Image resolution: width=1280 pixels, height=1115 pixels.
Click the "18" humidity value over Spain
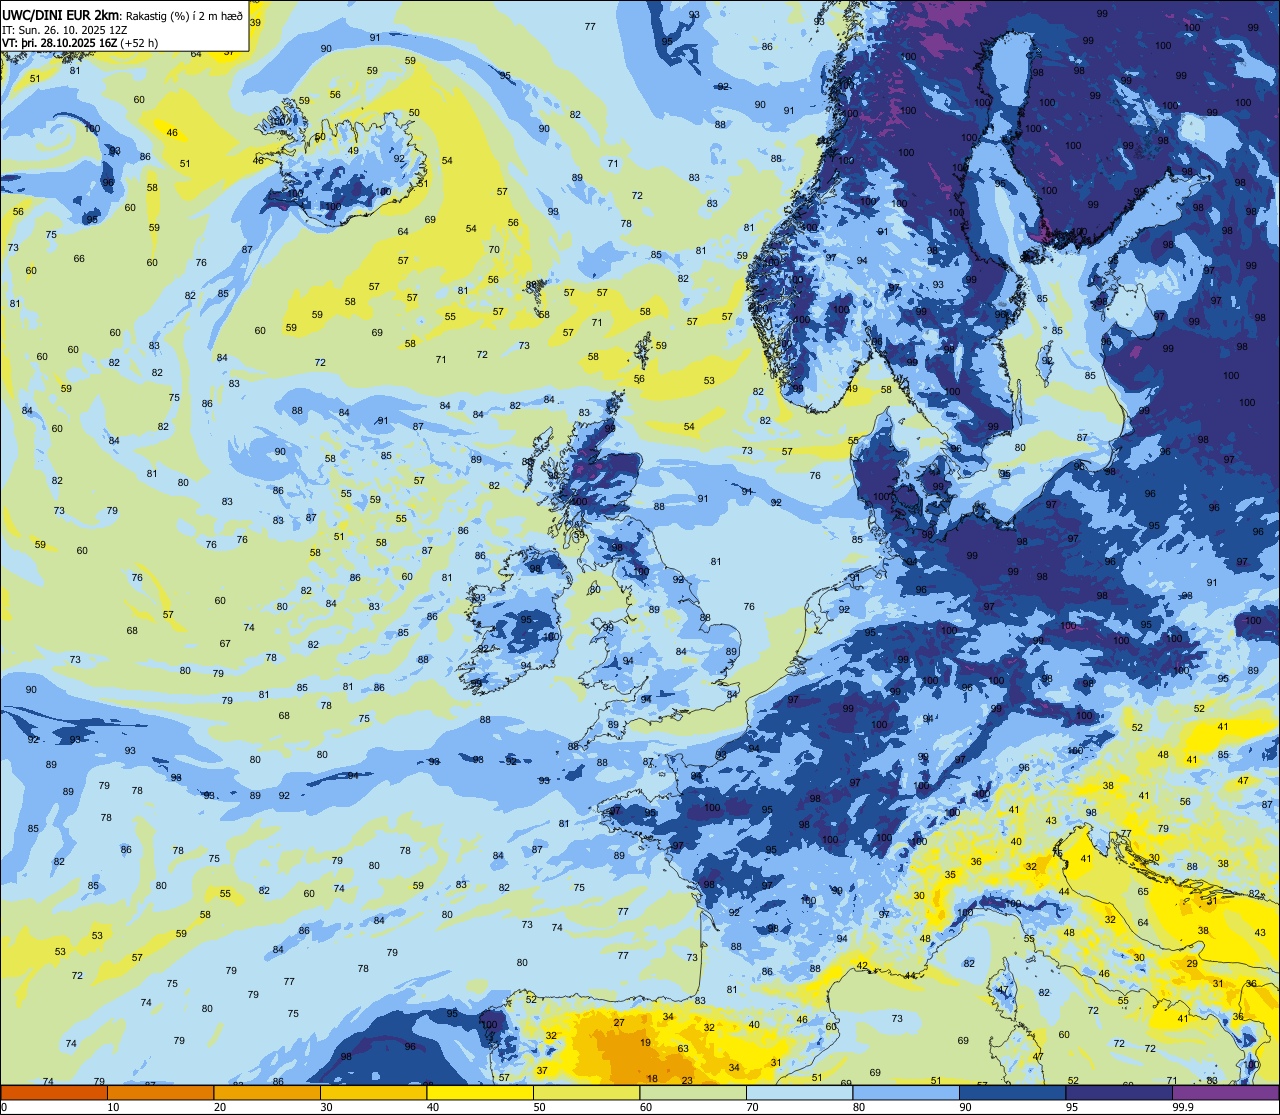[x=652, y=1078]
